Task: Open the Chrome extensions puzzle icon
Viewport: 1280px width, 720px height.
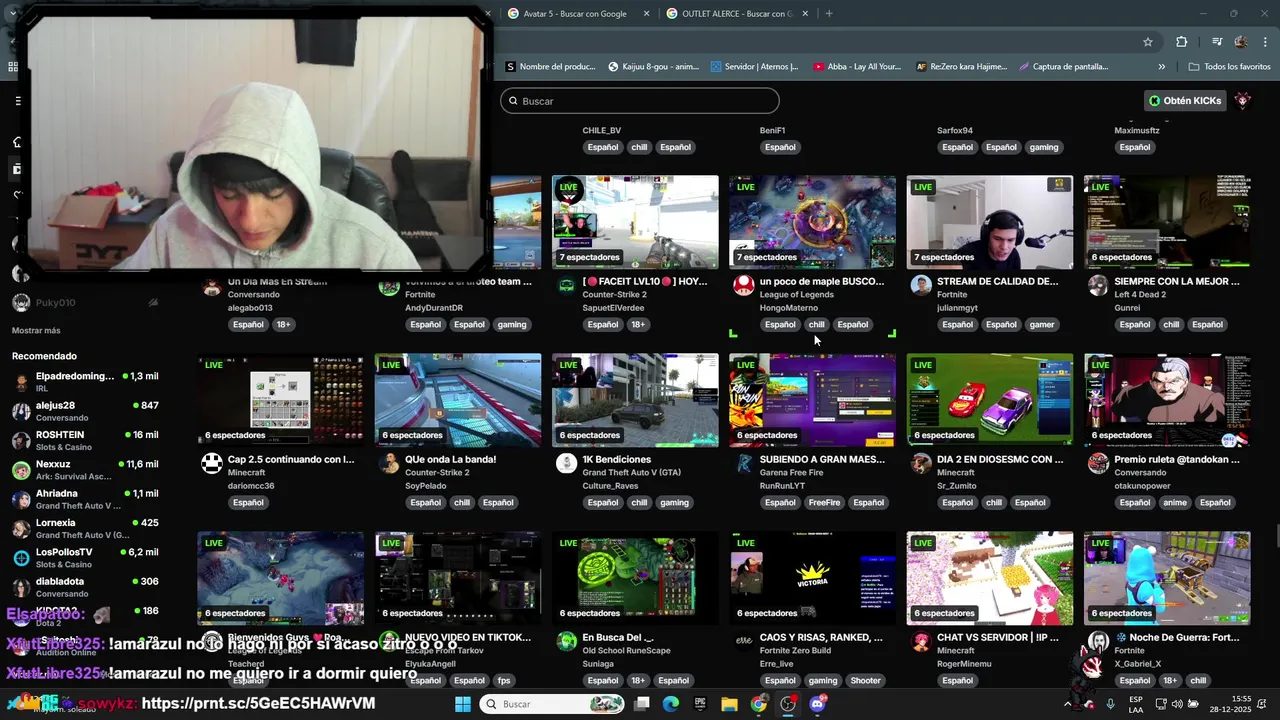Action: pyautogui.click(x=1182, y=42)
